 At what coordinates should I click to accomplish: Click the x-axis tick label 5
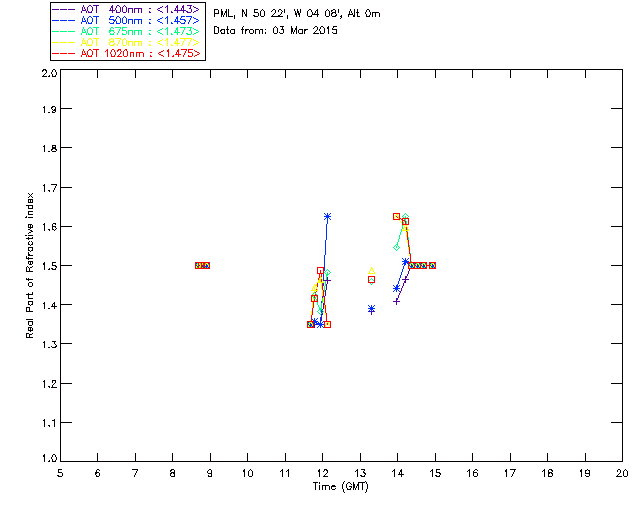pos(60,474)
